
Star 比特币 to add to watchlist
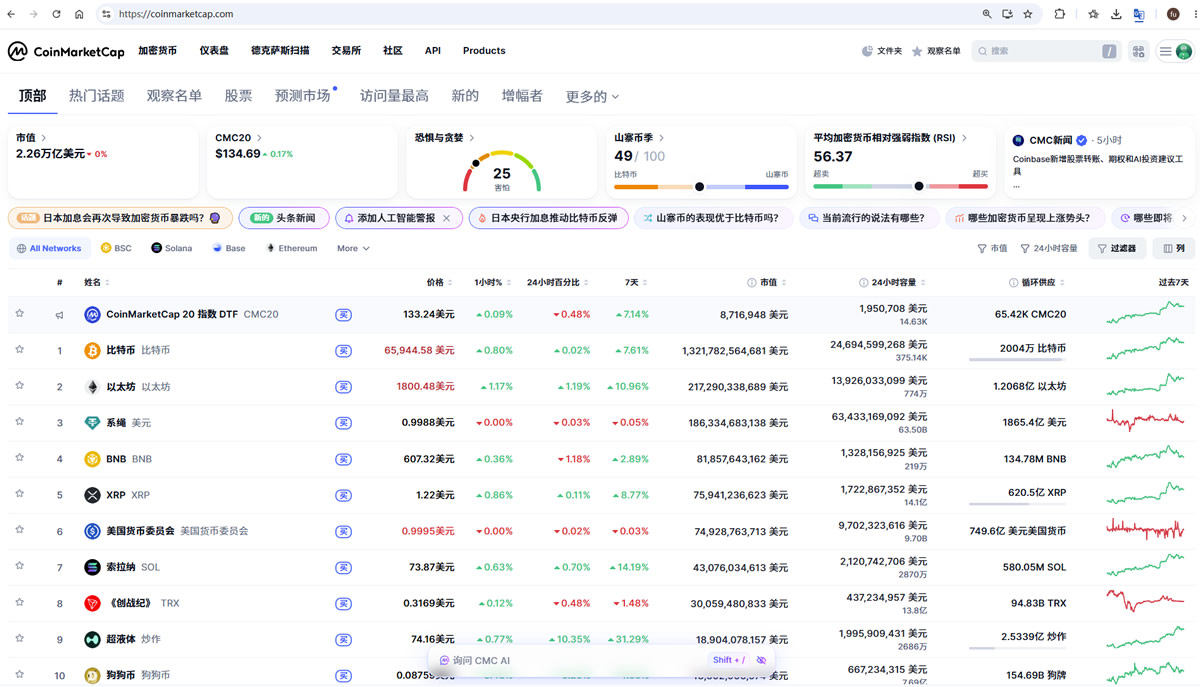(19, 350)
